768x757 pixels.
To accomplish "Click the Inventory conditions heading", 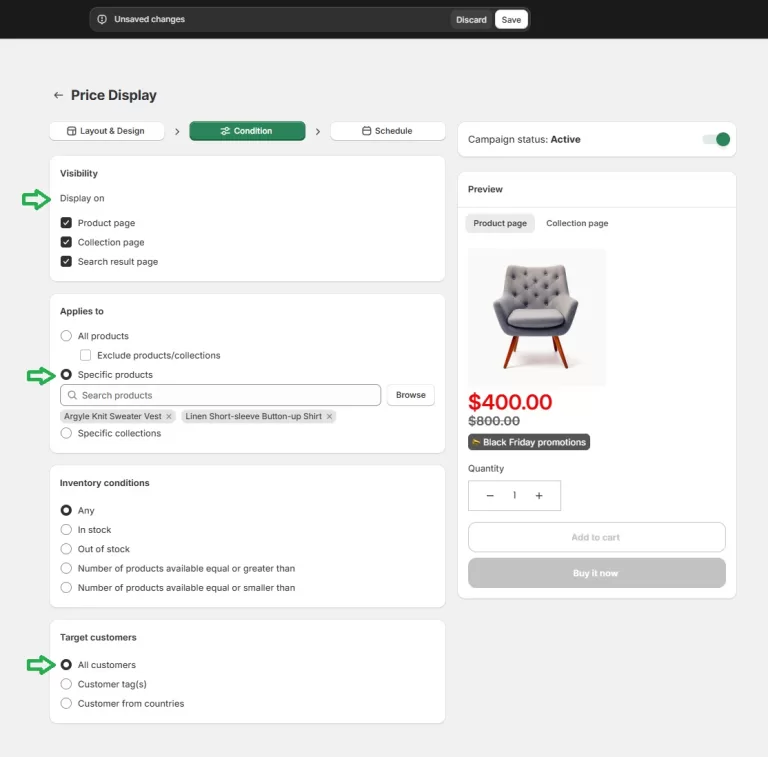I will pyautogui.click(x=105, y=483).
